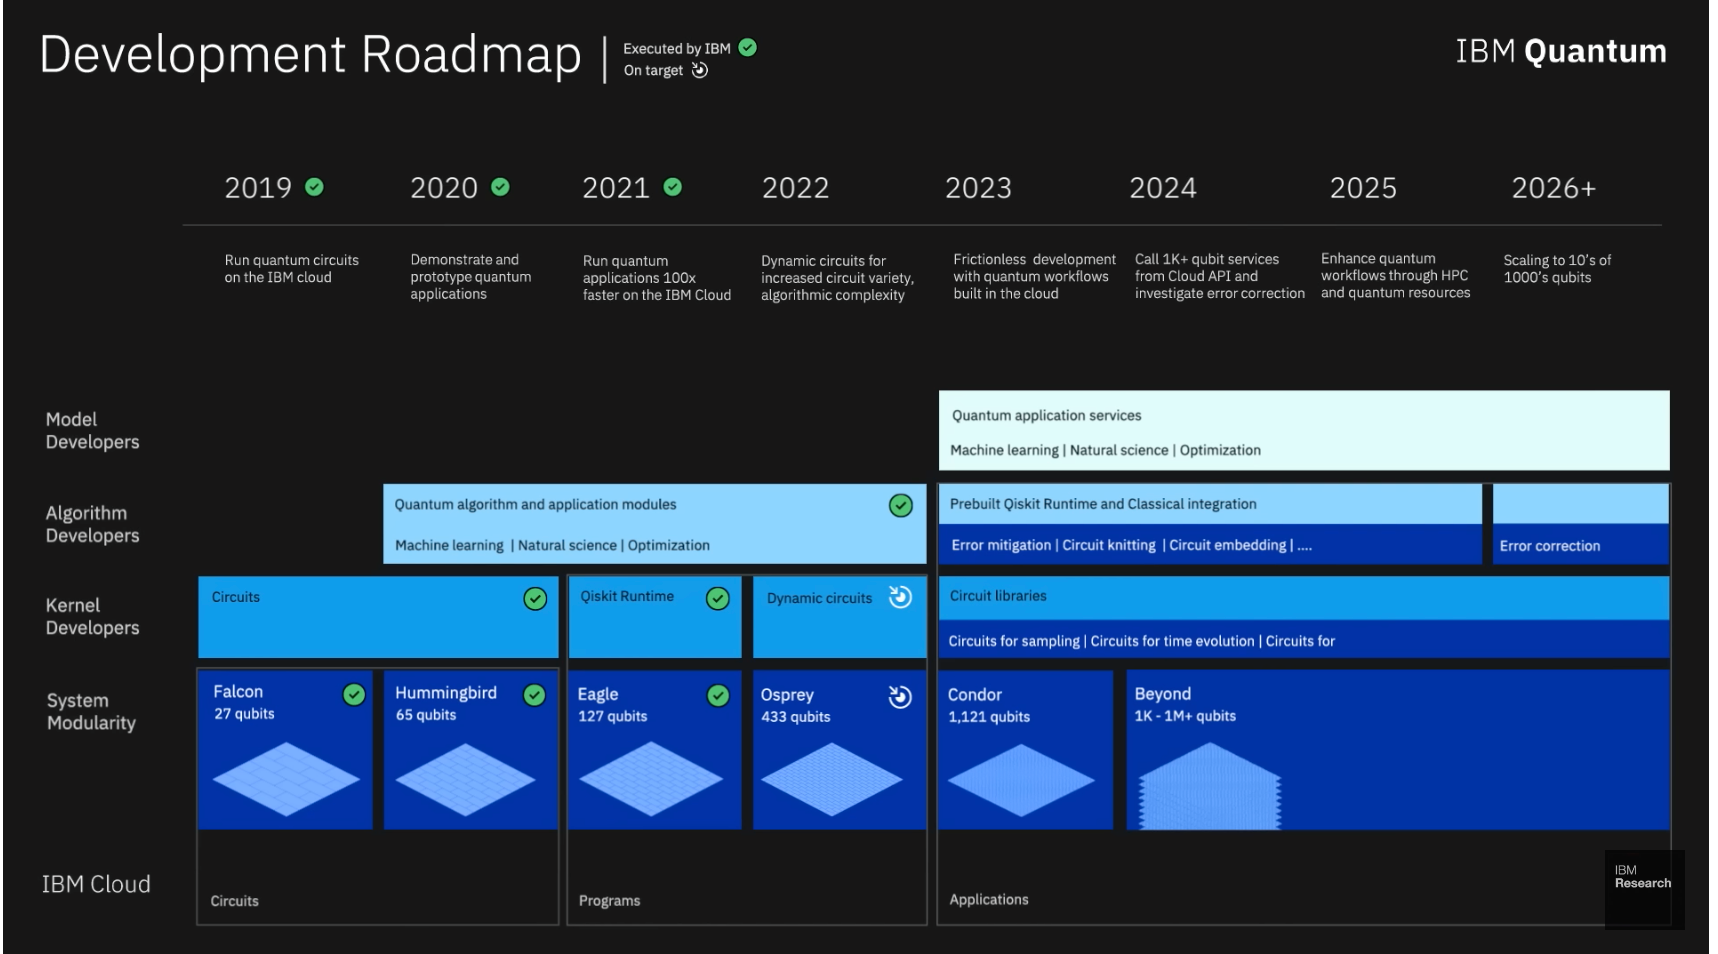Click the on-target icon on Osprey card

point(900,696)
